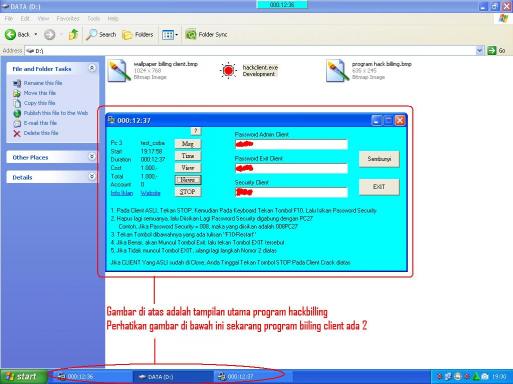
Task: Open the Favorites menu
Action: coord(68,19)
